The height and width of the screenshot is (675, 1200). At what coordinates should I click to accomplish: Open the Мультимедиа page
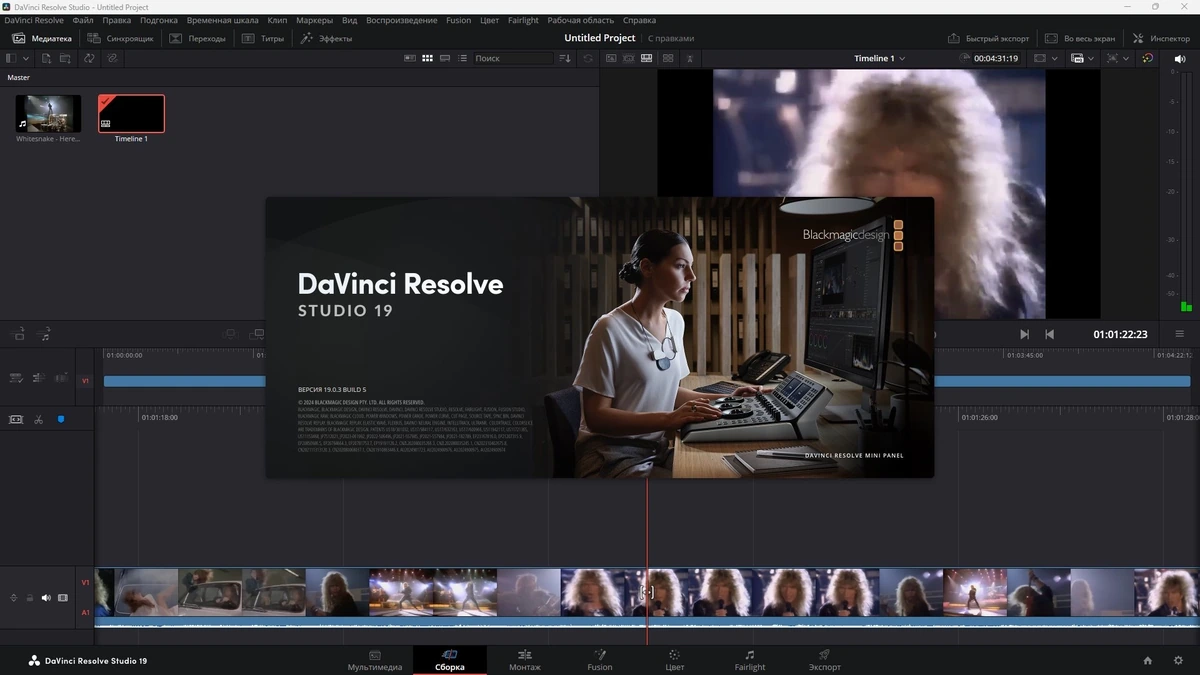point(375,660)
